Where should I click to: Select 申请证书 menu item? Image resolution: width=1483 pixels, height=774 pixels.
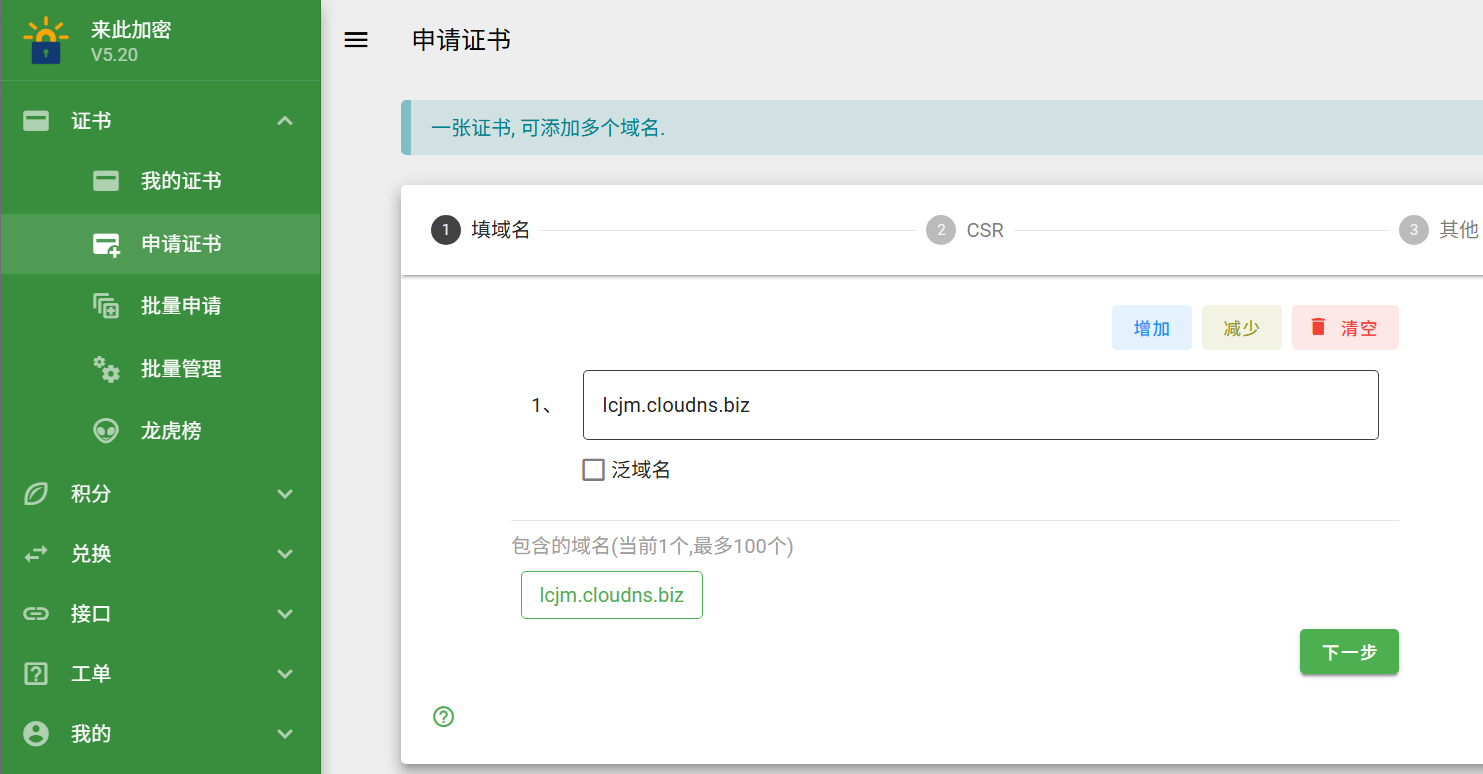161,244
